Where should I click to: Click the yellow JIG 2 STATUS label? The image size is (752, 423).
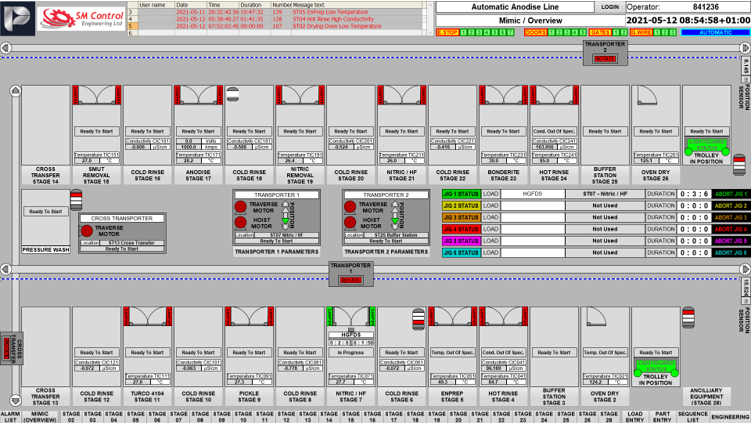pos(461,206)
